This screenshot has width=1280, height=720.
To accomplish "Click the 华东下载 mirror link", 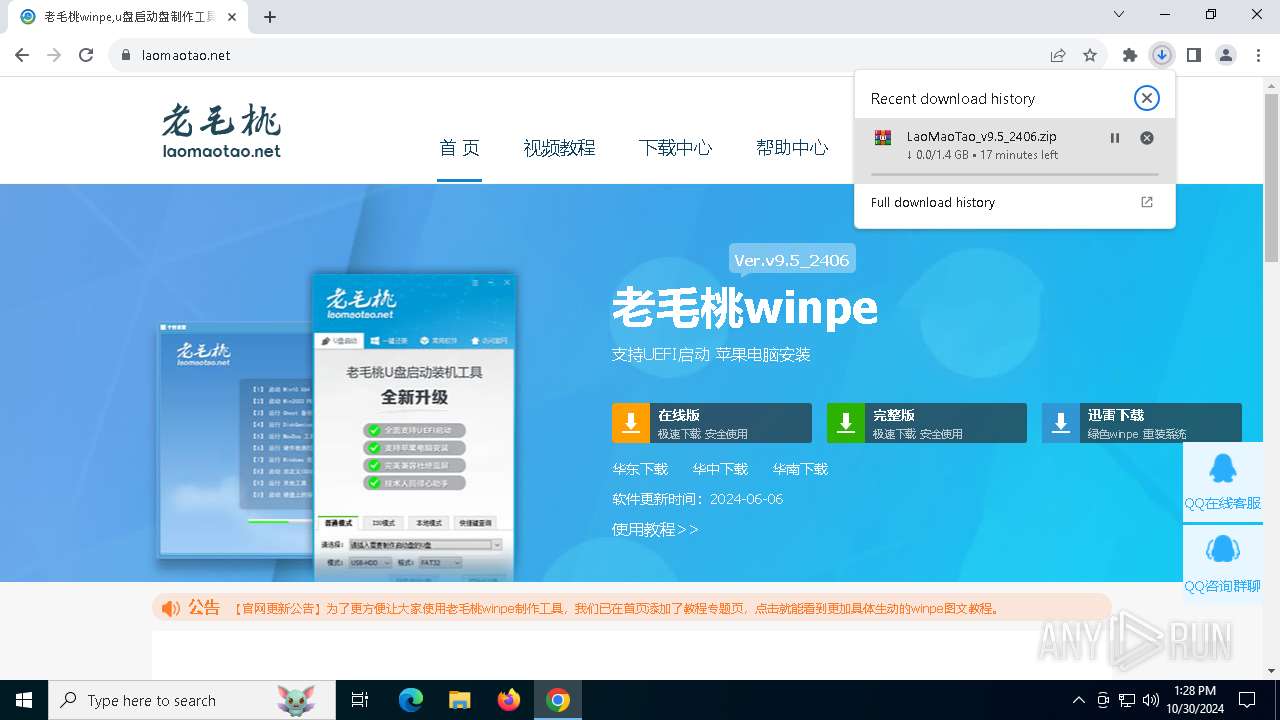I will tap(640, 469).
